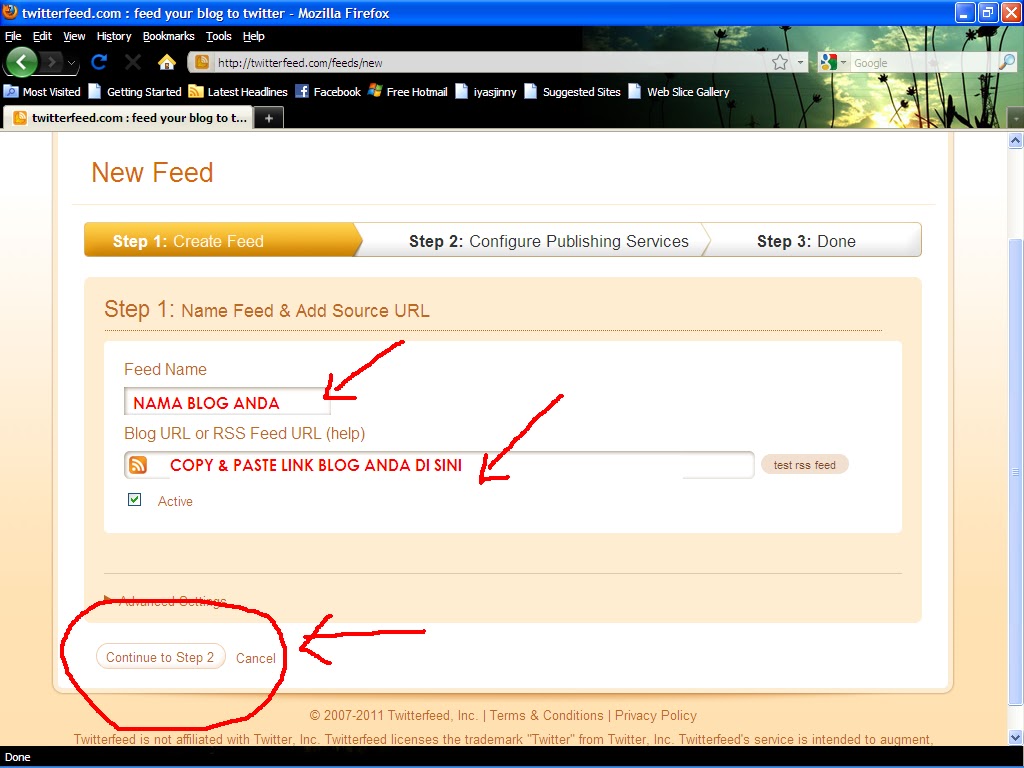Click the scrollbar down arrow
The width and height of the screenshot is (1024, 768).
tap(1016, 737)
